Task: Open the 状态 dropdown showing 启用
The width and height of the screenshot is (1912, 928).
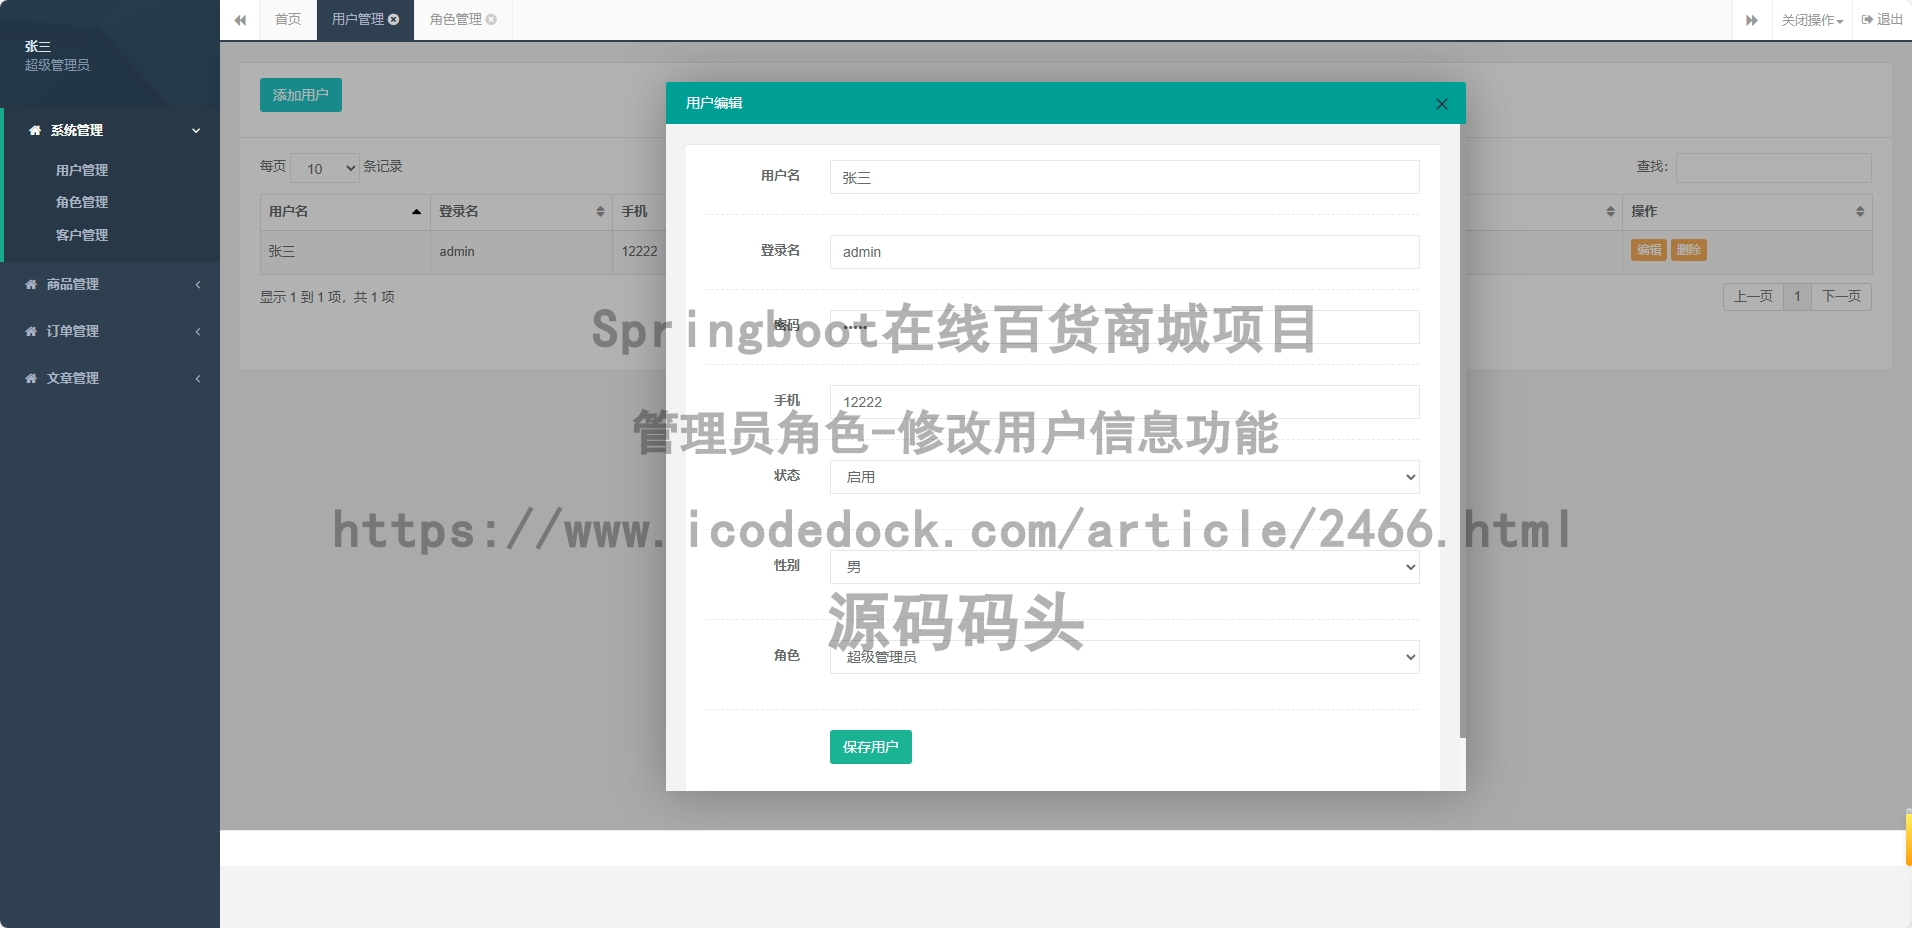Action: pyautogui.click(x=1124, y=477)
